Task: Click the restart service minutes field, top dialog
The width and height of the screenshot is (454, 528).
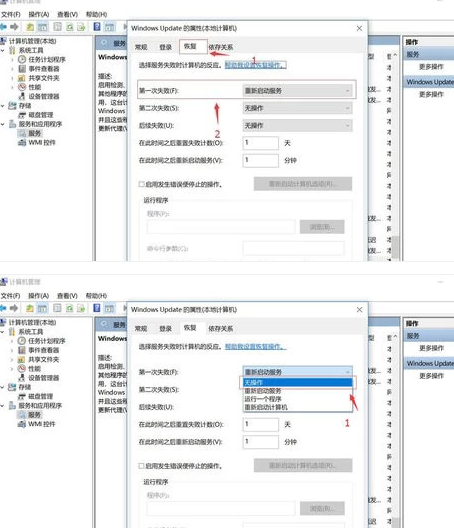Action: [261, 160]
